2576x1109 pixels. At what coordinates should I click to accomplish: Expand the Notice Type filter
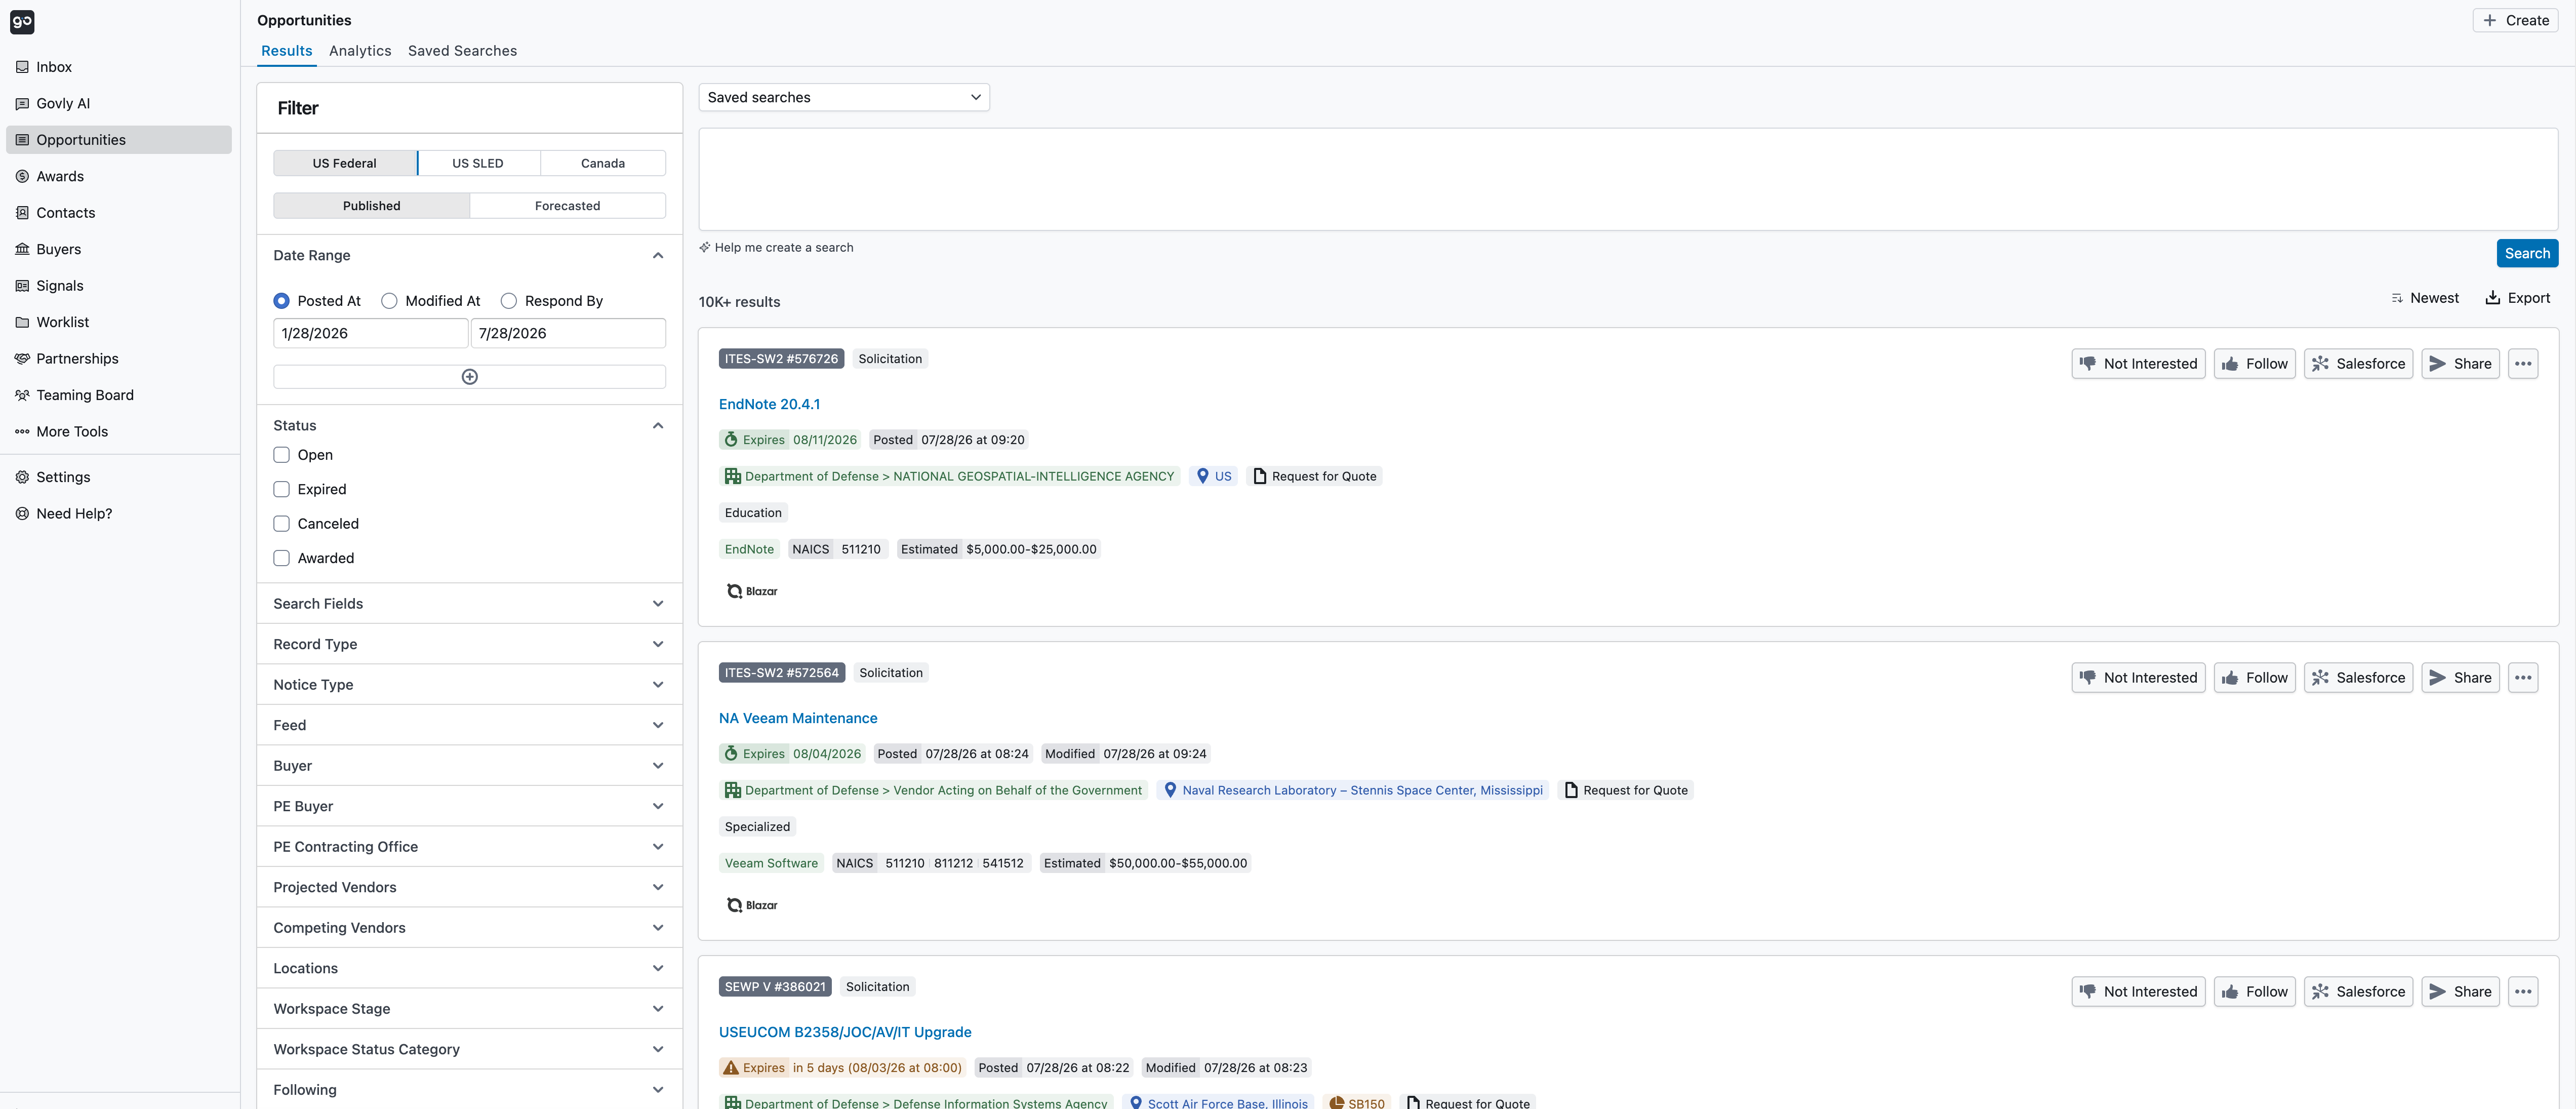point(469,685)
